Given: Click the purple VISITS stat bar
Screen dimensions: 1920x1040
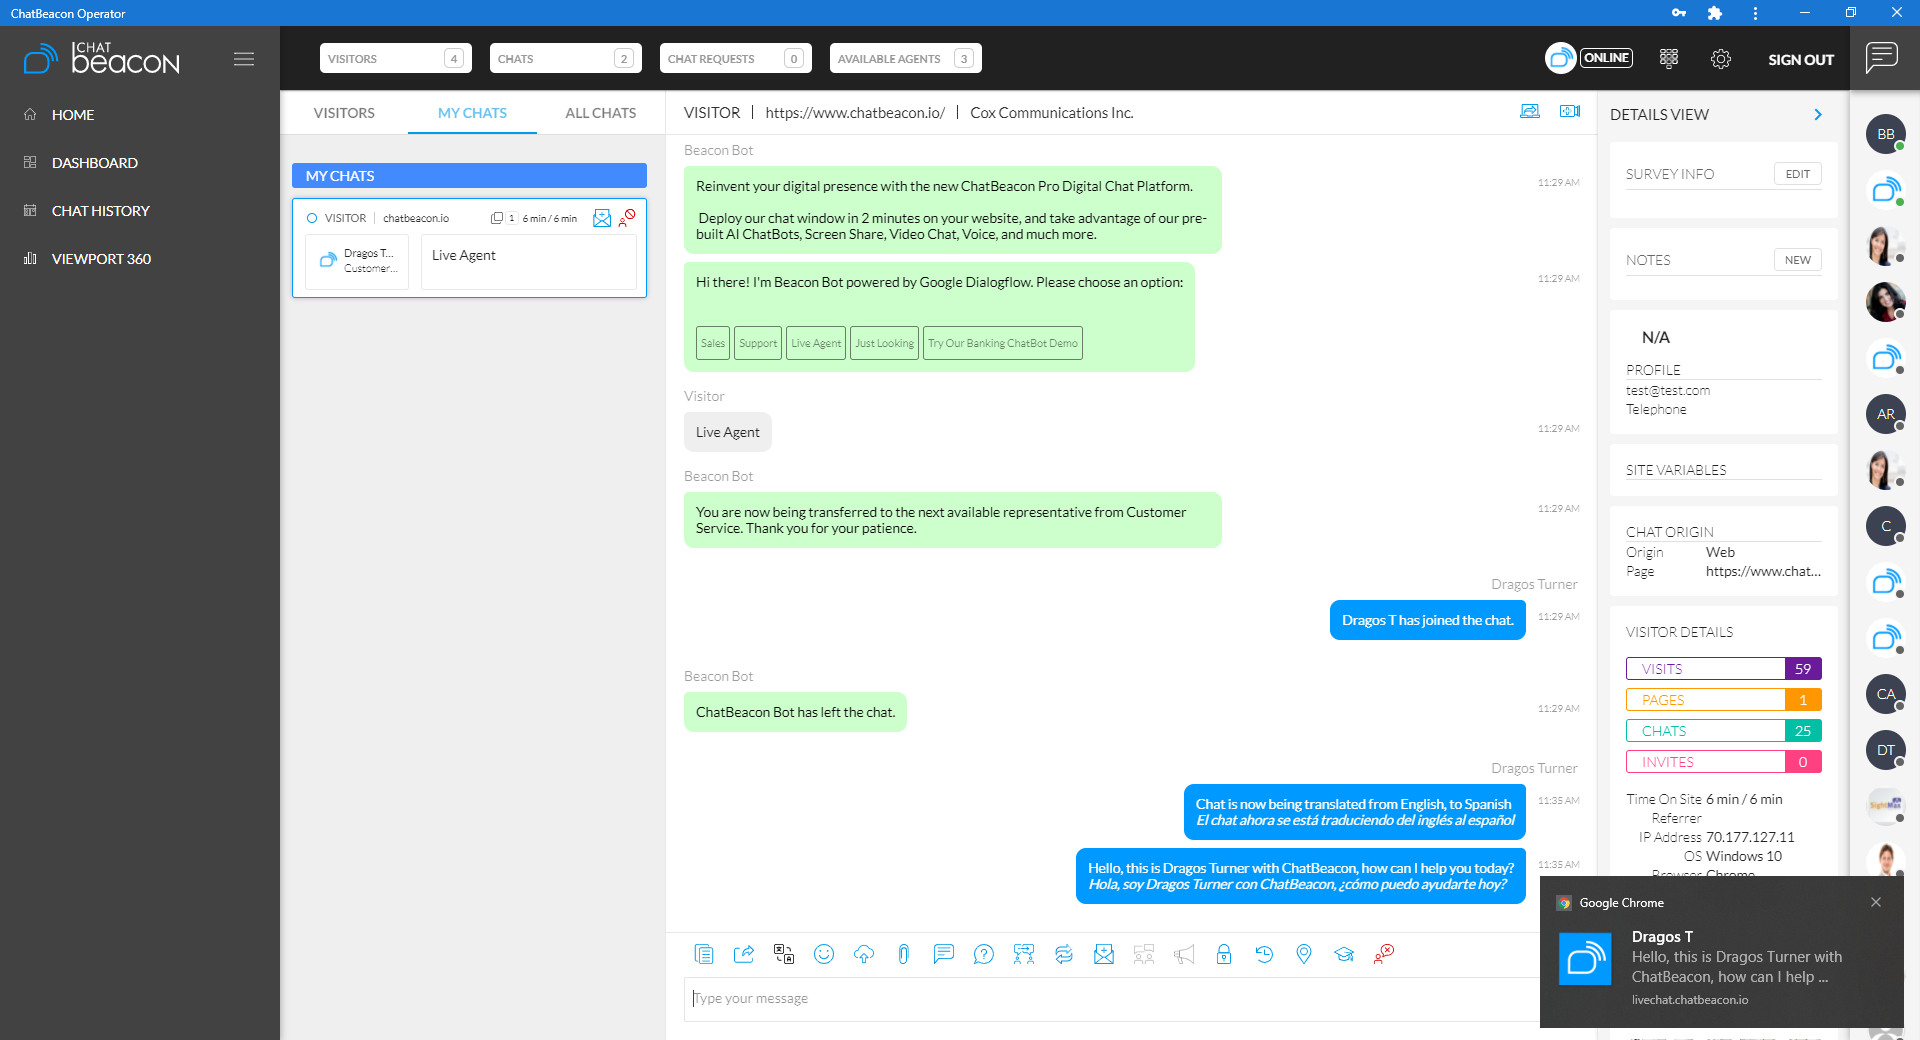Looking at the screenshot, I should 1723,669.
